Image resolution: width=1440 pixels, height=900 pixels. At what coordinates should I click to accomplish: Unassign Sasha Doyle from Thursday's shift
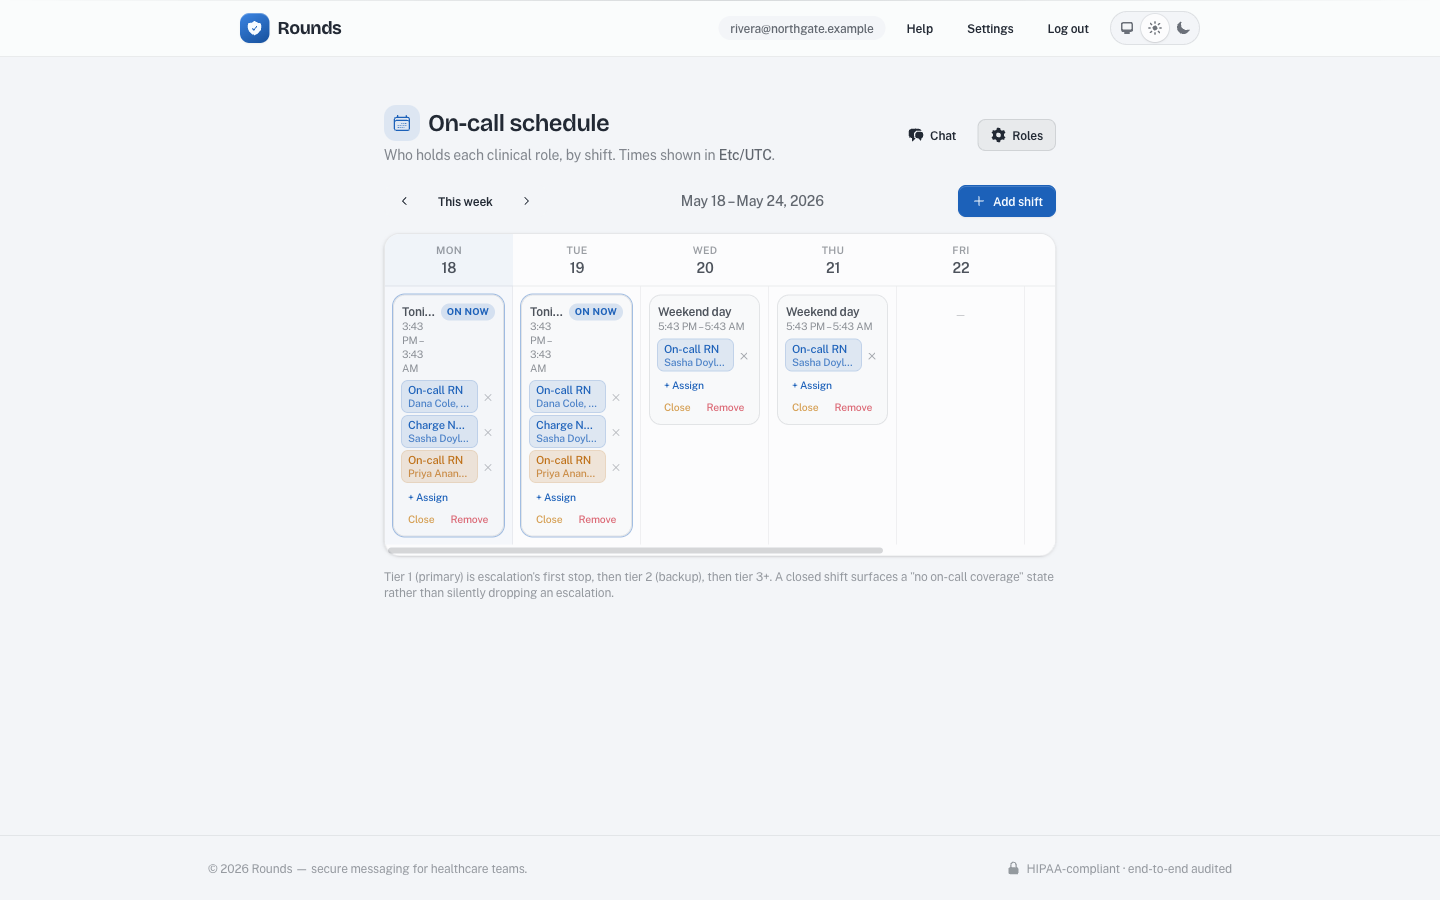pos(872,356)
